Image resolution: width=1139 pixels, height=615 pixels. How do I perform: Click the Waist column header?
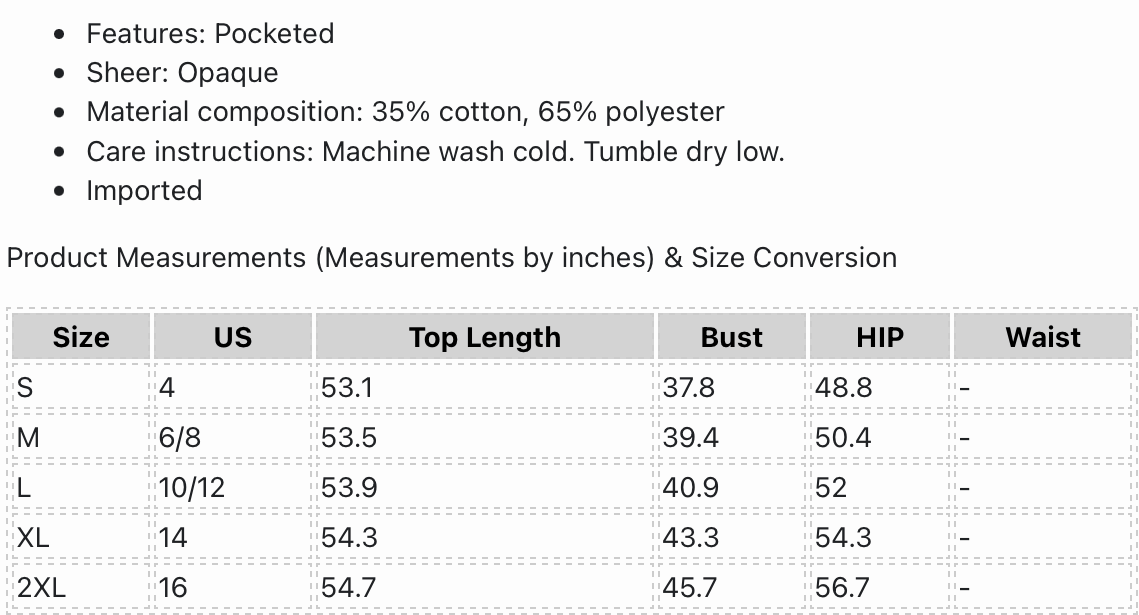coord(1043,337)
